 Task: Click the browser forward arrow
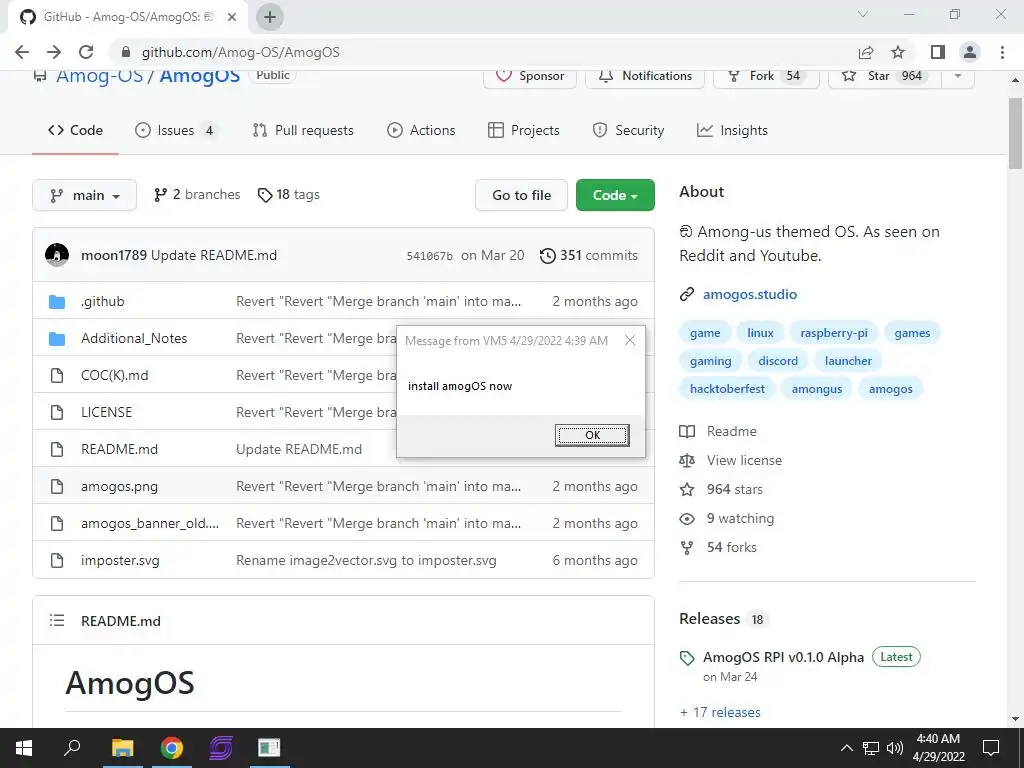pyautogui.click(x=54, y=52)
